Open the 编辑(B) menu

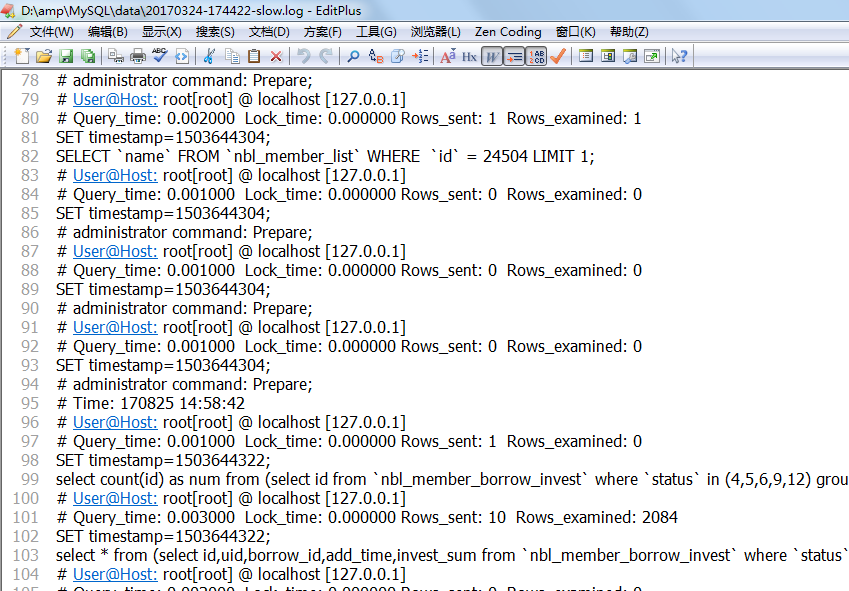click(x=108, y=32)
